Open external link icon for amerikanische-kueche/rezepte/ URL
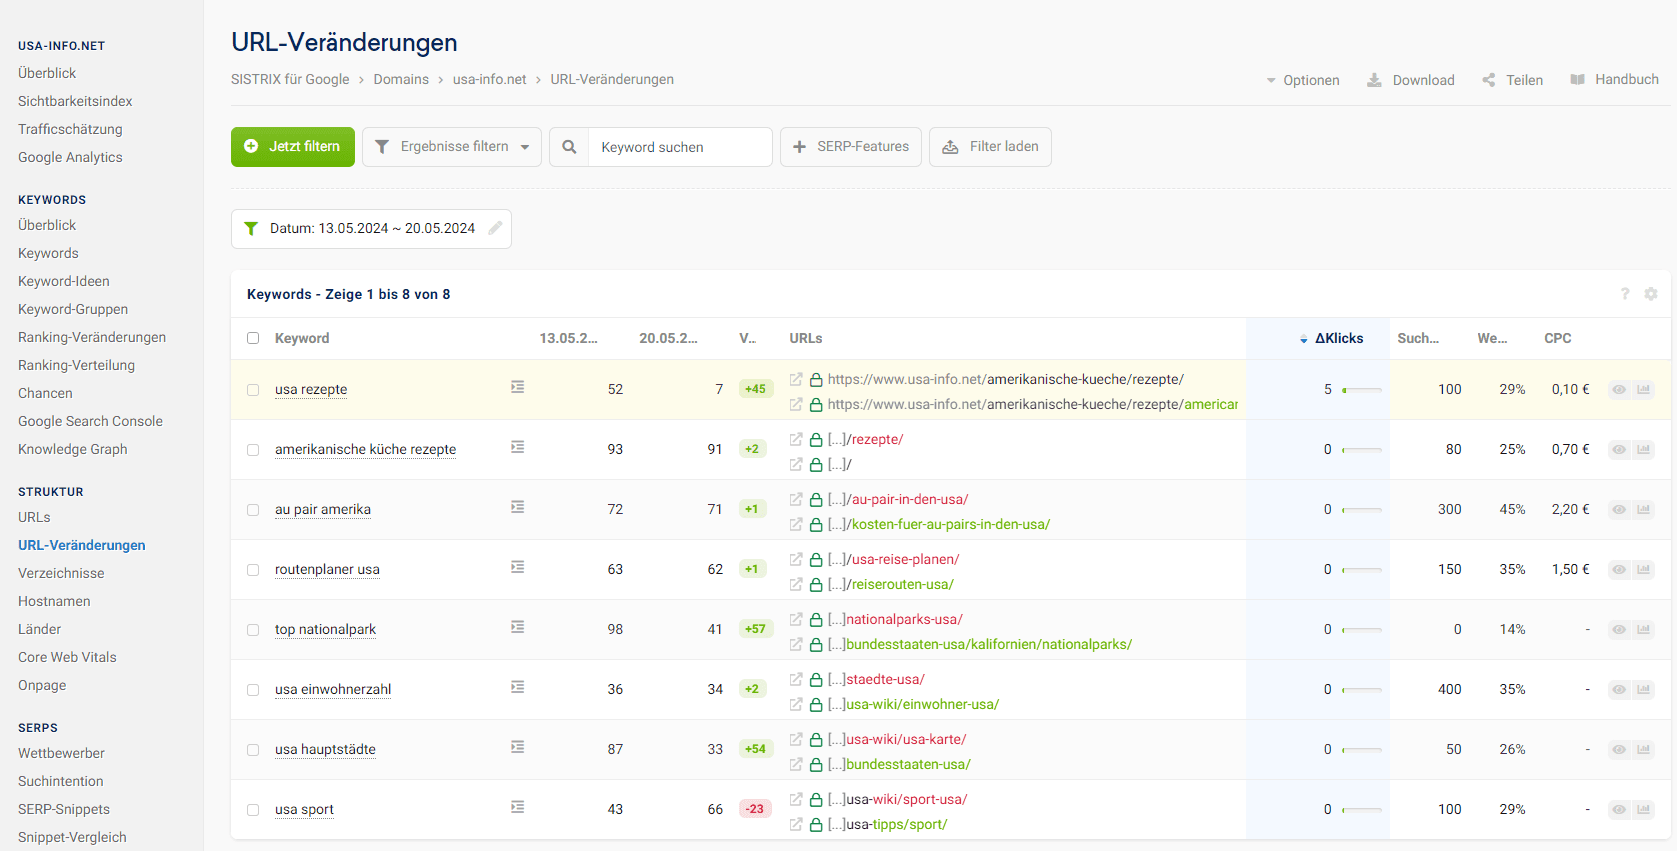Screen dimensions: 1677x851 (x=796, y=379)
